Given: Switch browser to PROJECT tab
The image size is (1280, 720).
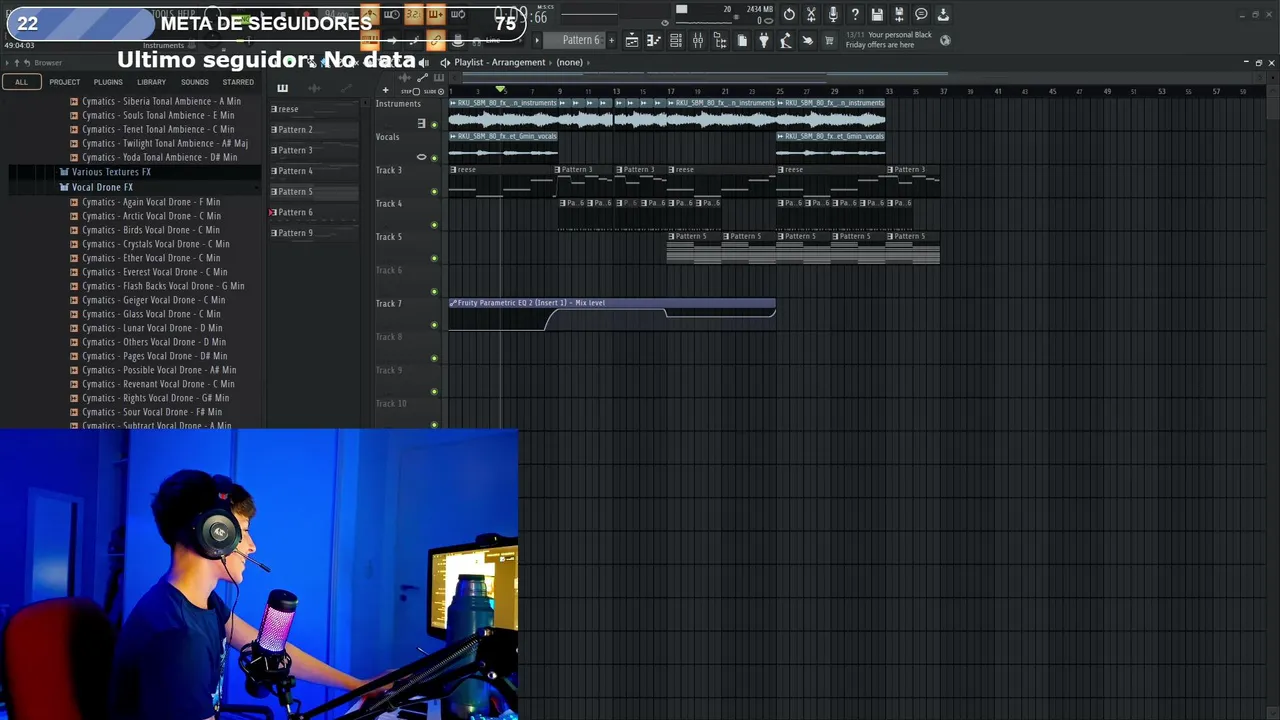Looking at the screenshot, I should coord(65,82).
